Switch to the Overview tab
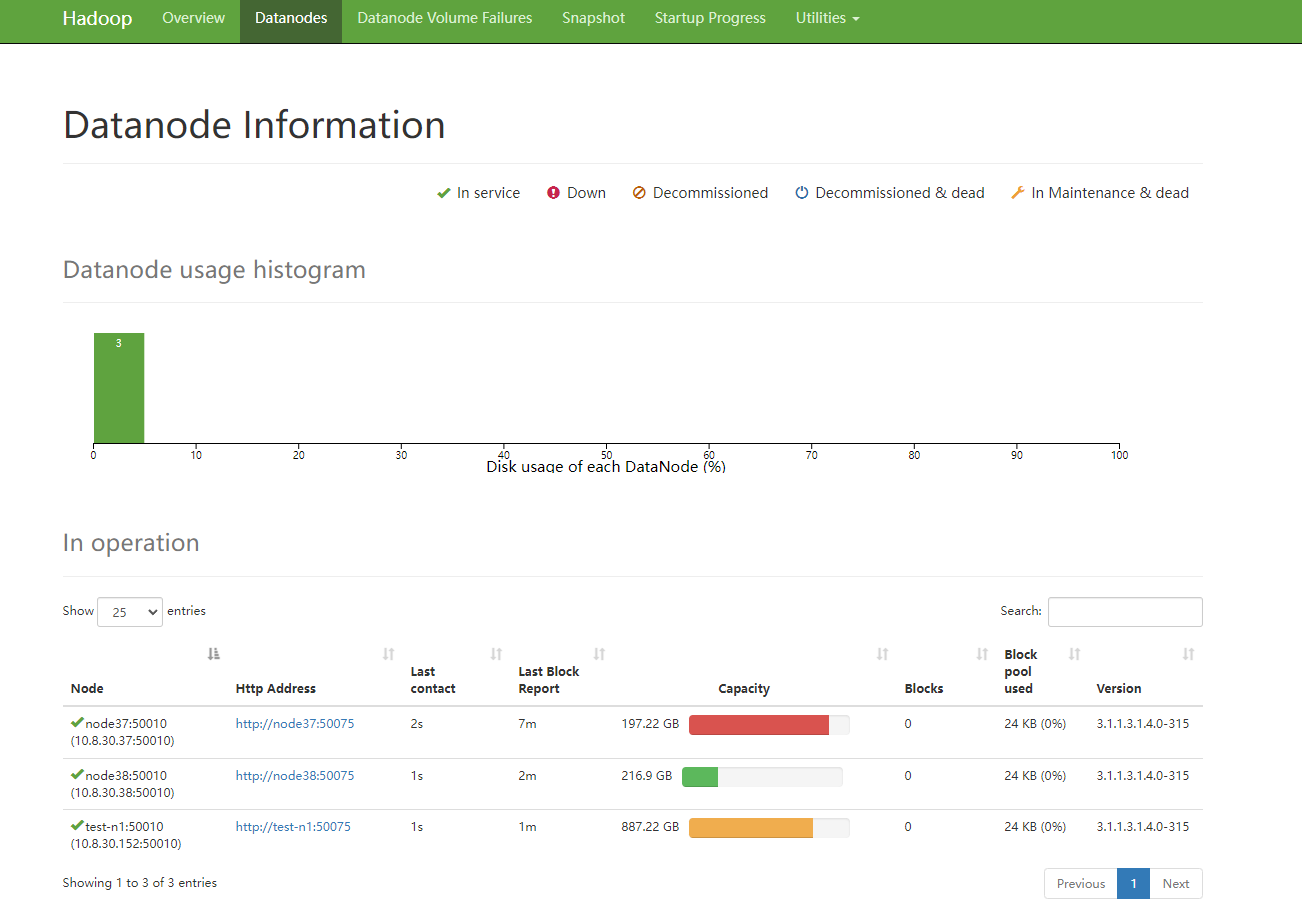1302x906 pixels. [193, 18]
